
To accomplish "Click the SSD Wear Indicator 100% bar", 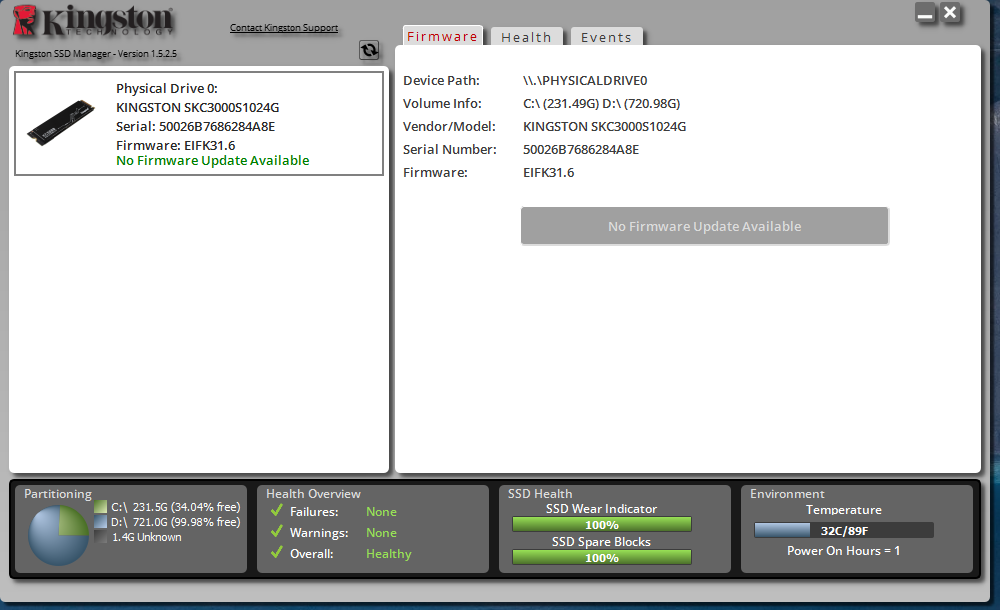I will [601, 524].
